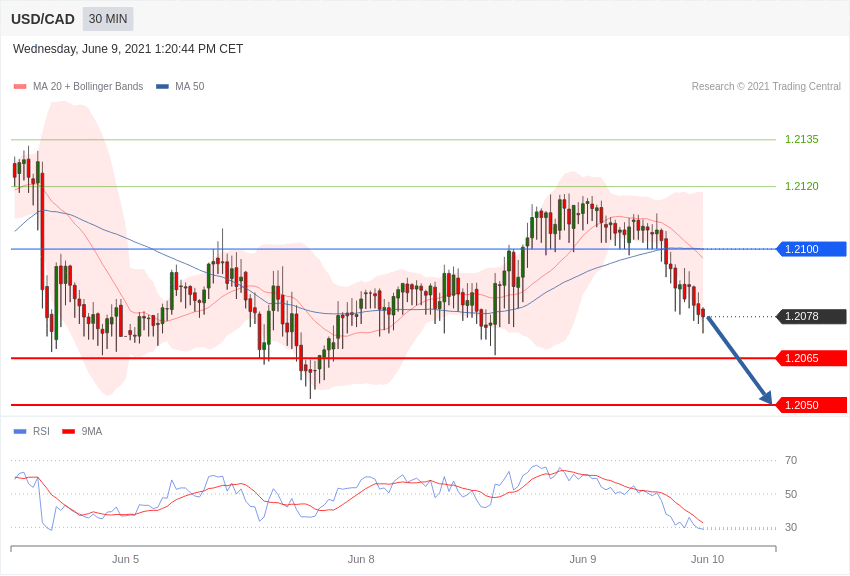850x576 pixels.
Task: Click the Jun 9 date label
Action: 583,559
